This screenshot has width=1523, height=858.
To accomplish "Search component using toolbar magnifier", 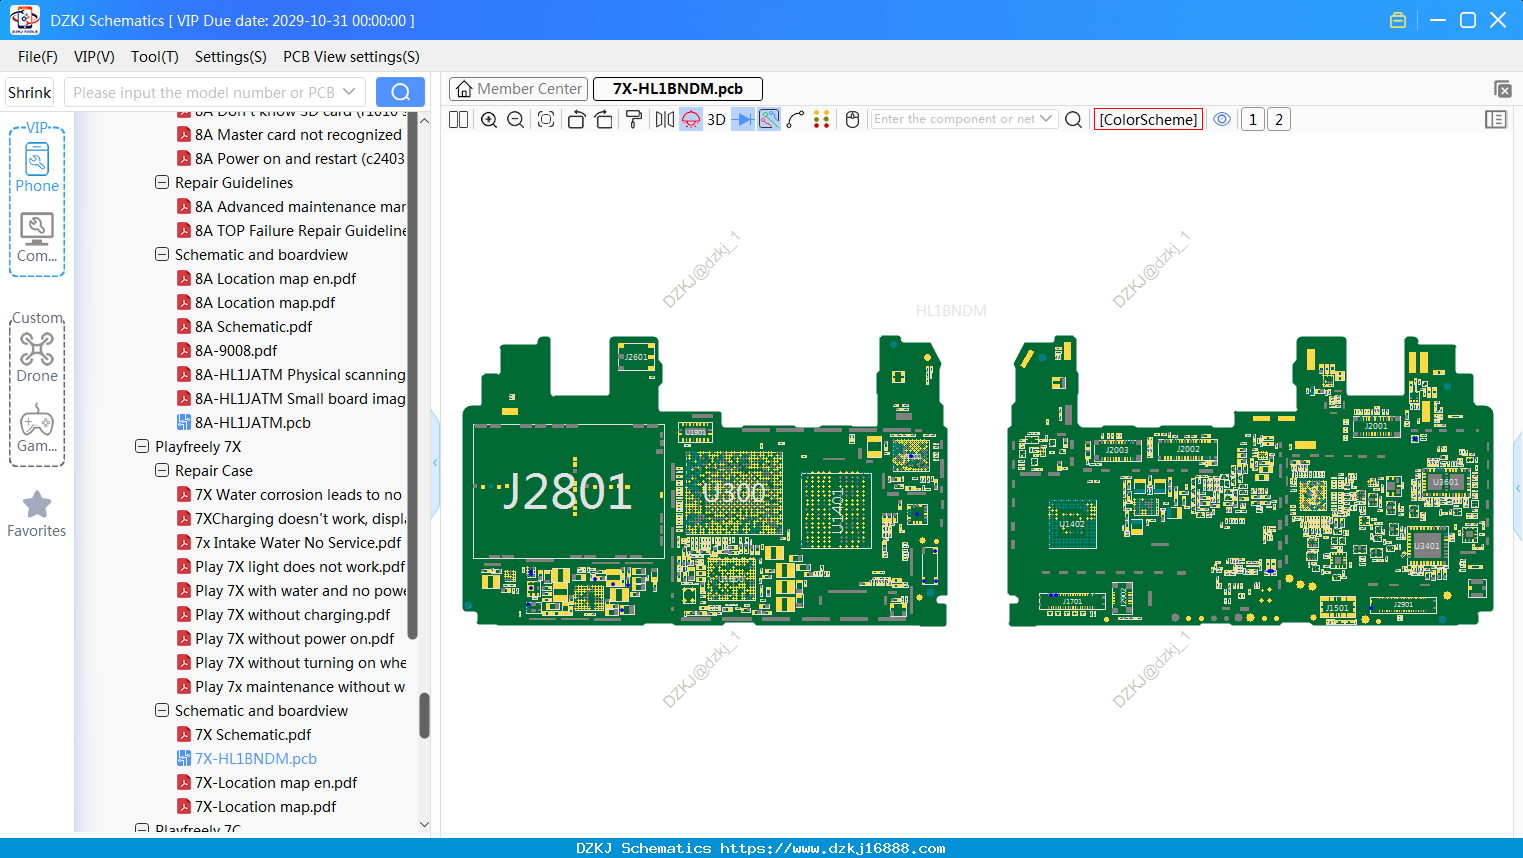I will pyautogui.click(x=1074, y=120).
